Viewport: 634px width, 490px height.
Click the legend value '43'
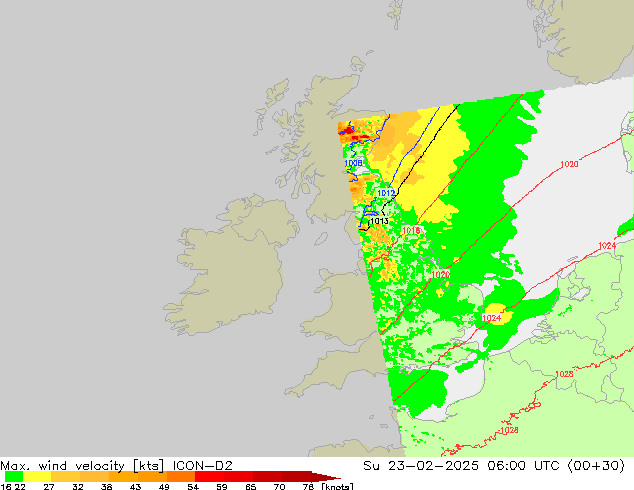pyautogui.click(x=135, y=486)
